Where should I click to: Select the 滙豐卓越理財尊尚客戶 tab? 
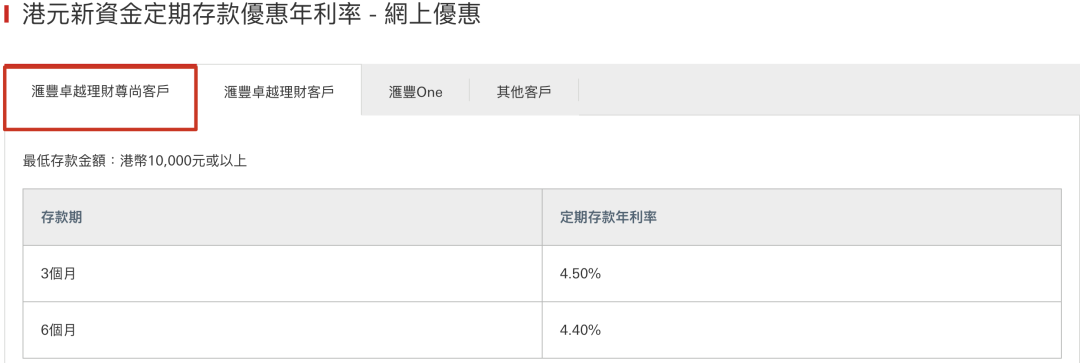point(100,92)
